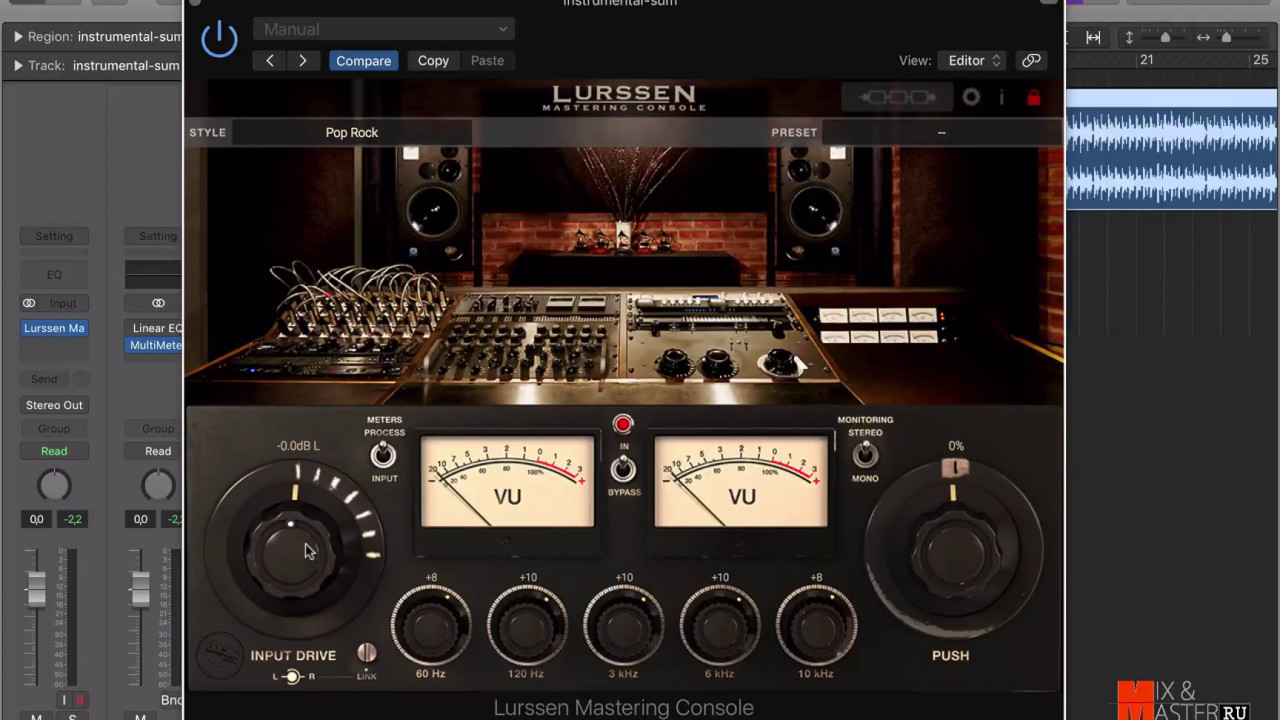Click the red IN indicator light
Image resolution: width=1280 pixels, height=720 pixels.
click(x=623, y=425)
